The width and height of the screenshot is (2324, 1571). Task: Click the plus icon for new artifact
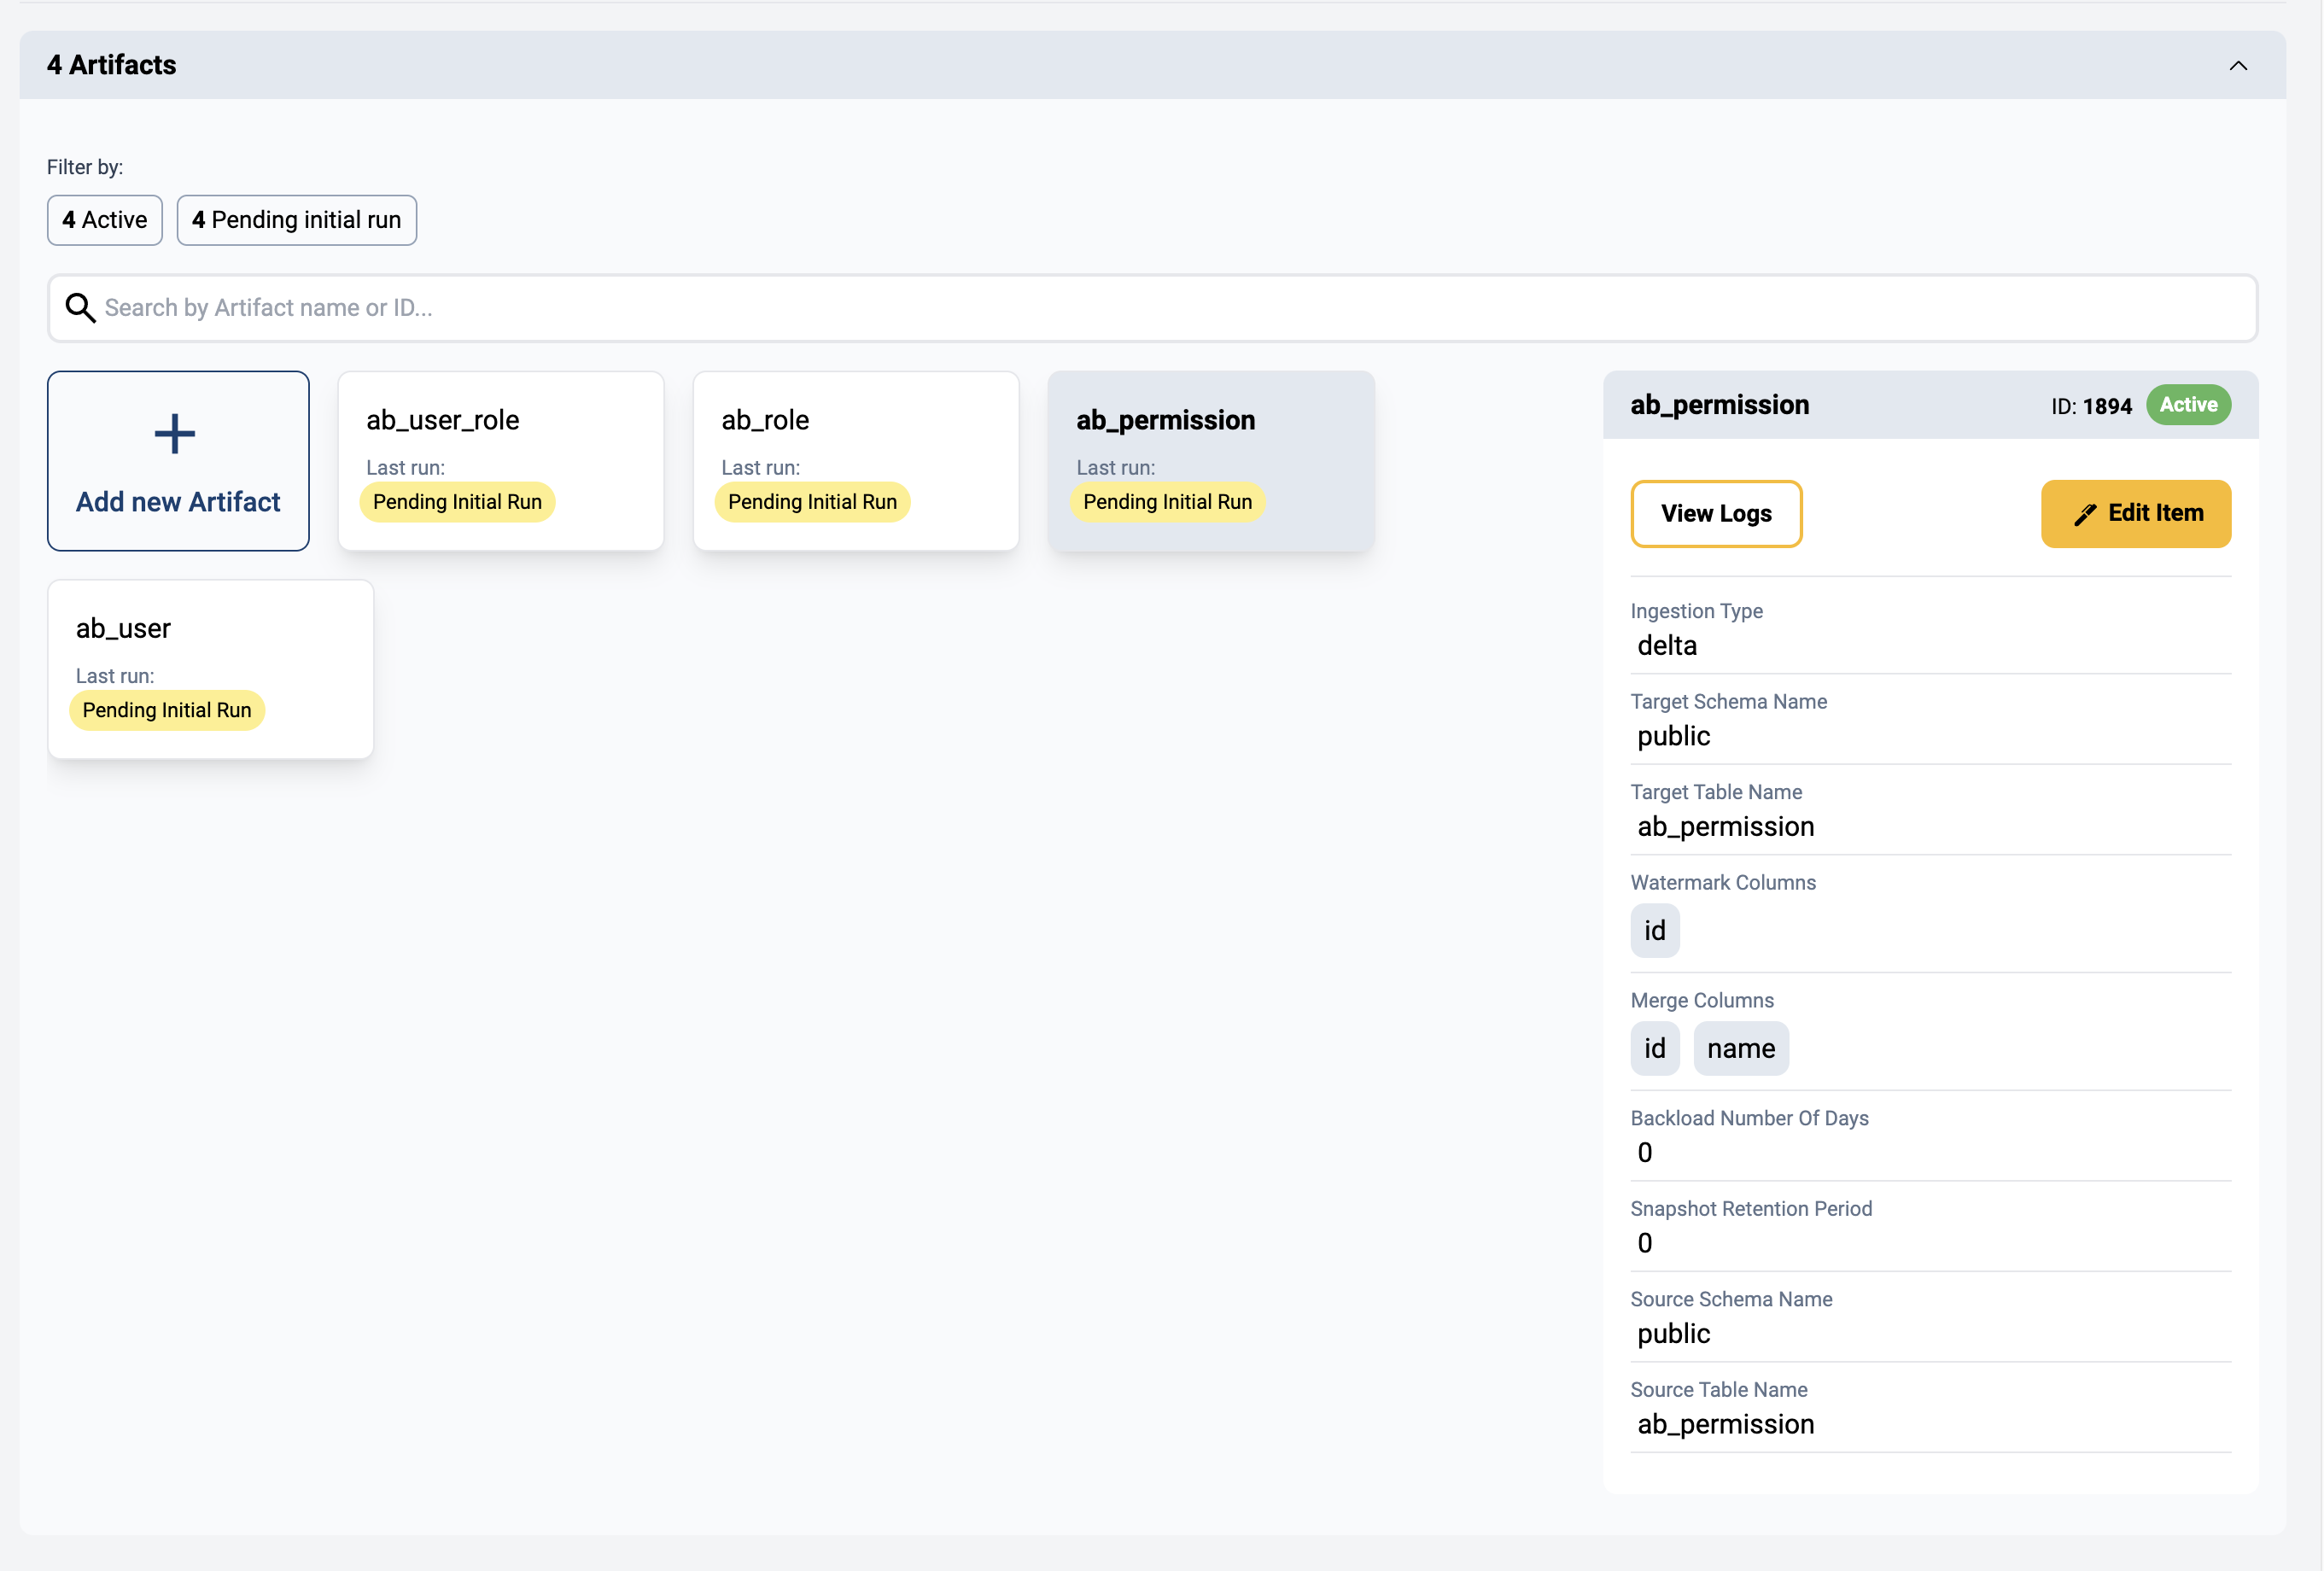tap(175, 434)
